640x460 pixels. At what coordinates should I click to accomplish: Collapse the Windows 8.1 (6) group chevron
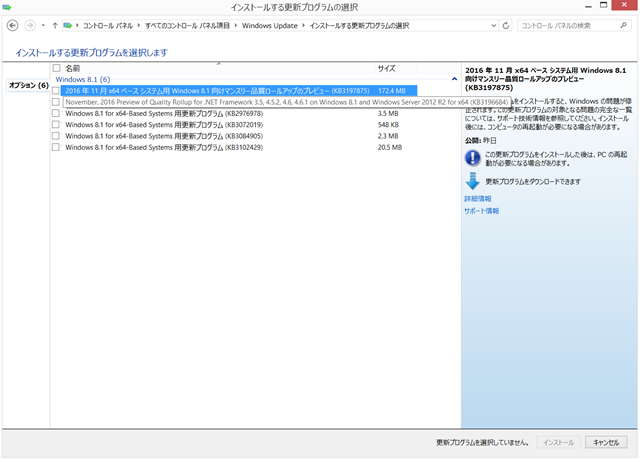454,79
